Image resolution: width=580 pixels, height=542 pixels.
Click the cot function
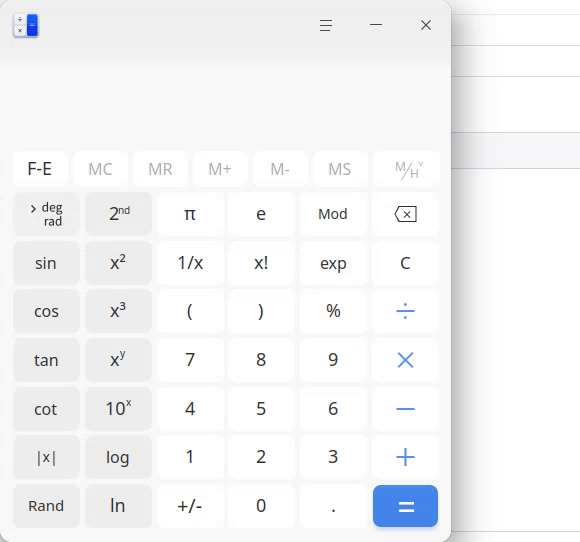[46, 409]
